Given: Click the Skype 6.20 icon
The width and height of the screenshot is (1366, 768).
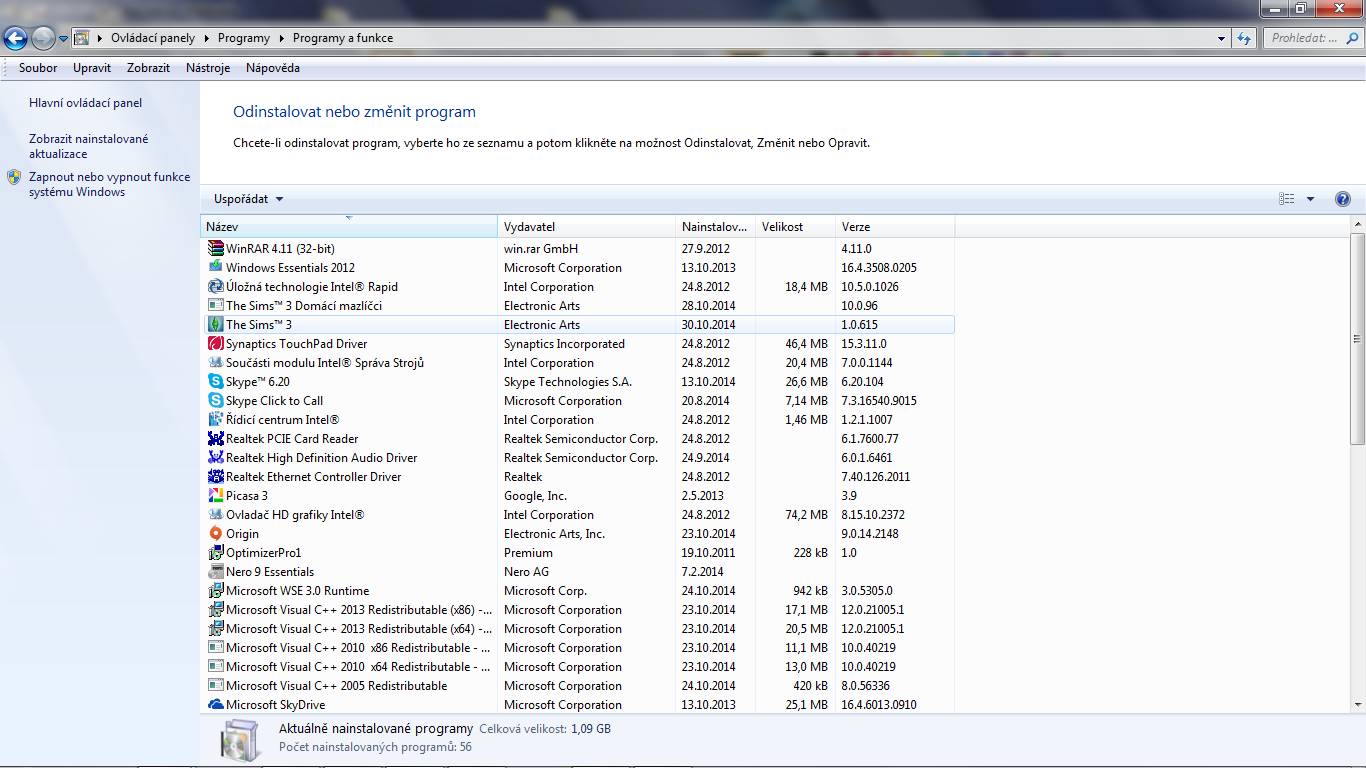Looking at the screenshot, I should (215, 381).
